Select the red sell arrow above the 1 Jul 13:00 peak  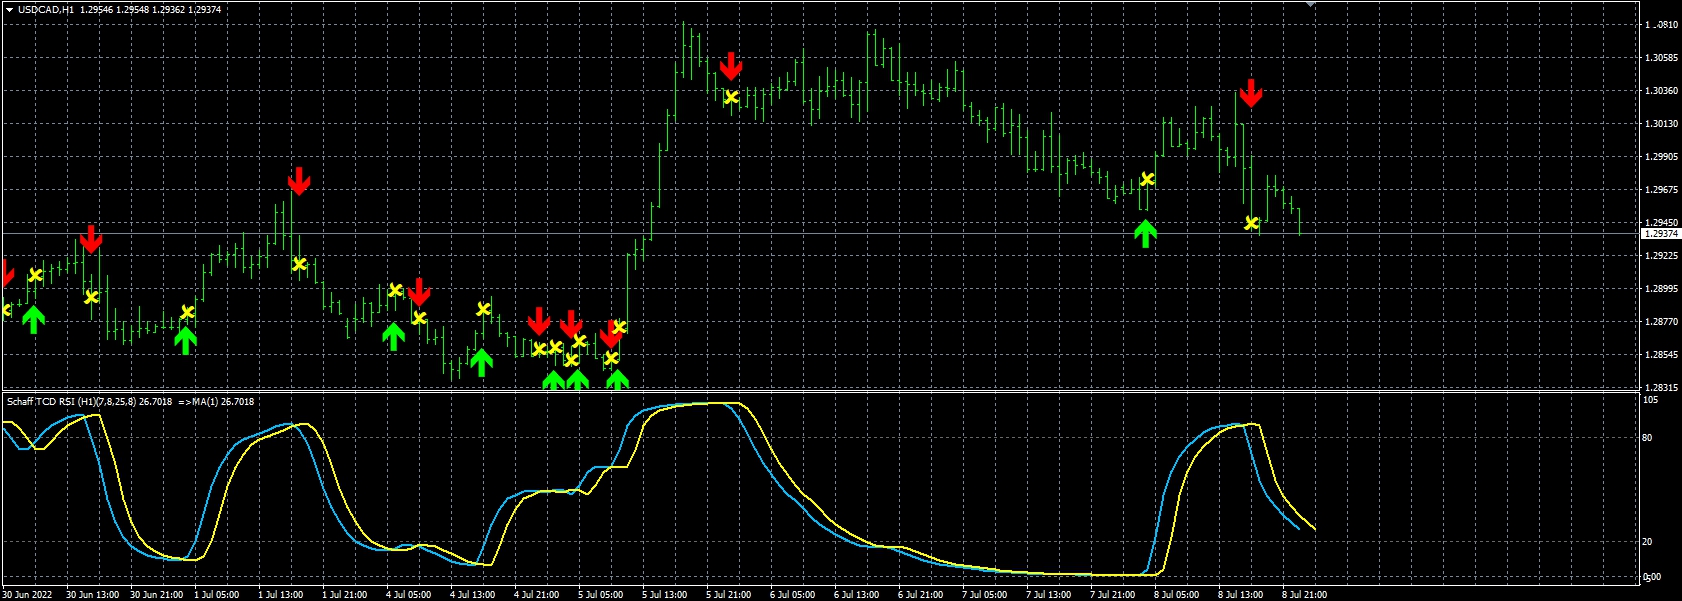coord(299,181)
